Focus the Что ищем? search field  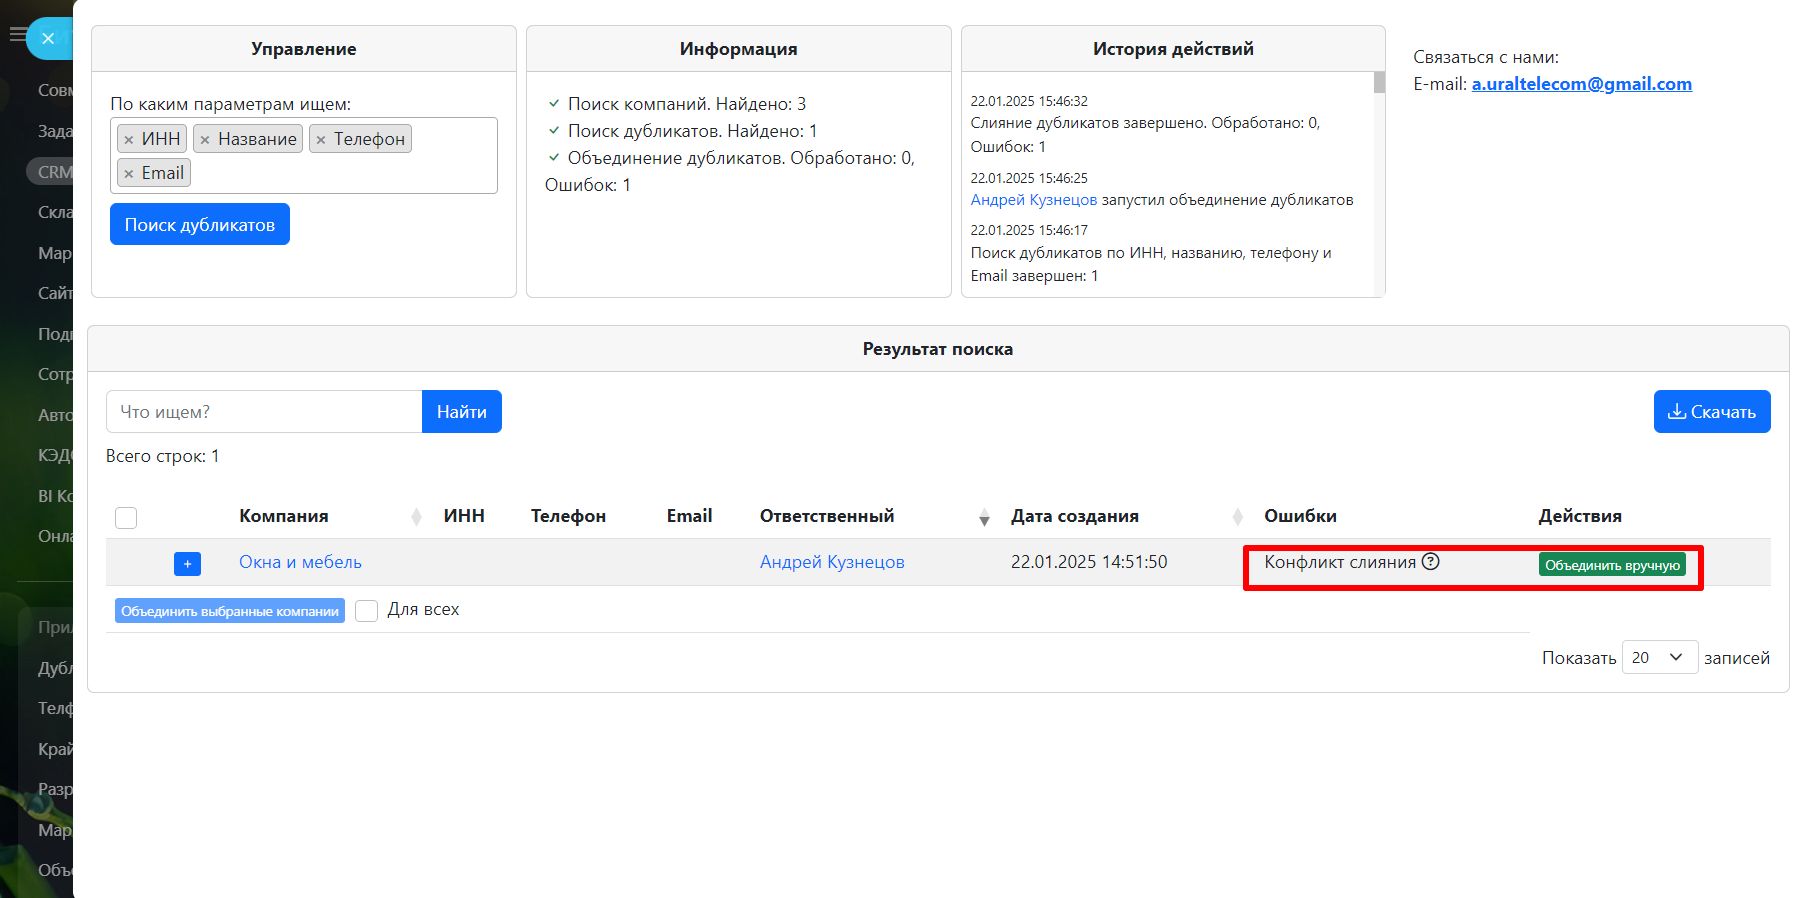(x=264, y=412)
